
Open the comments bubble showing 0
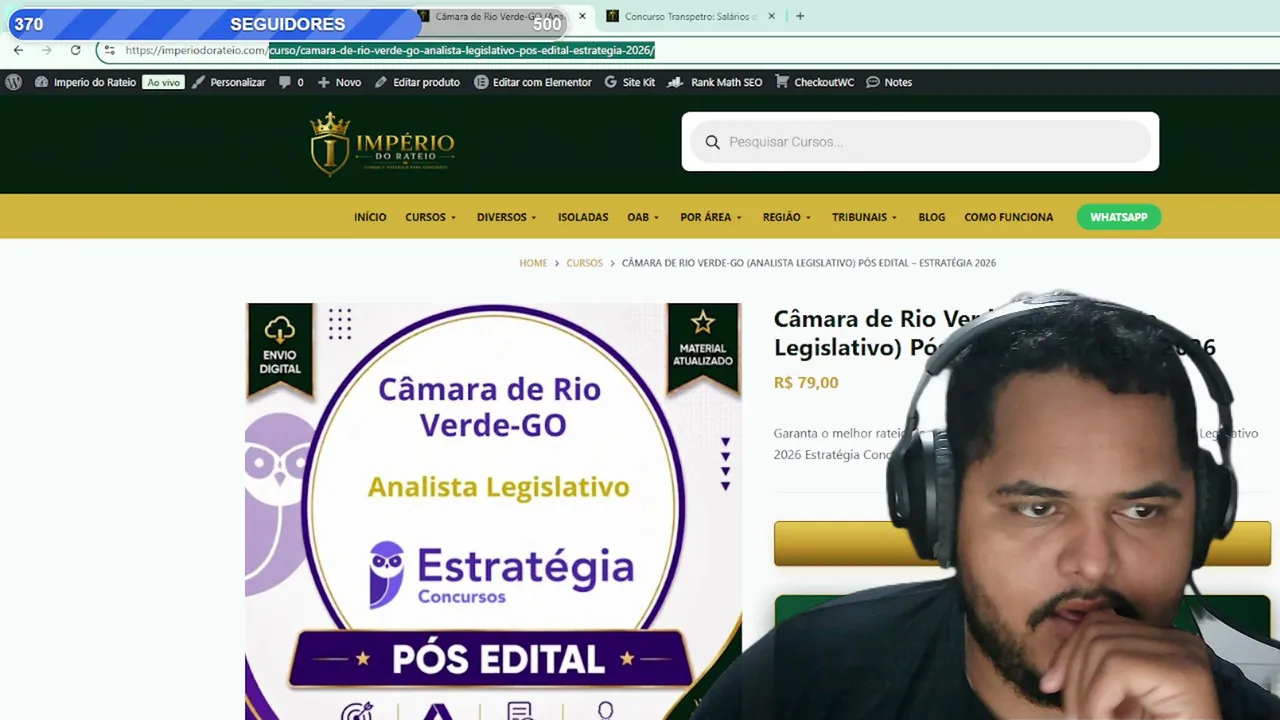coord(291,82)
